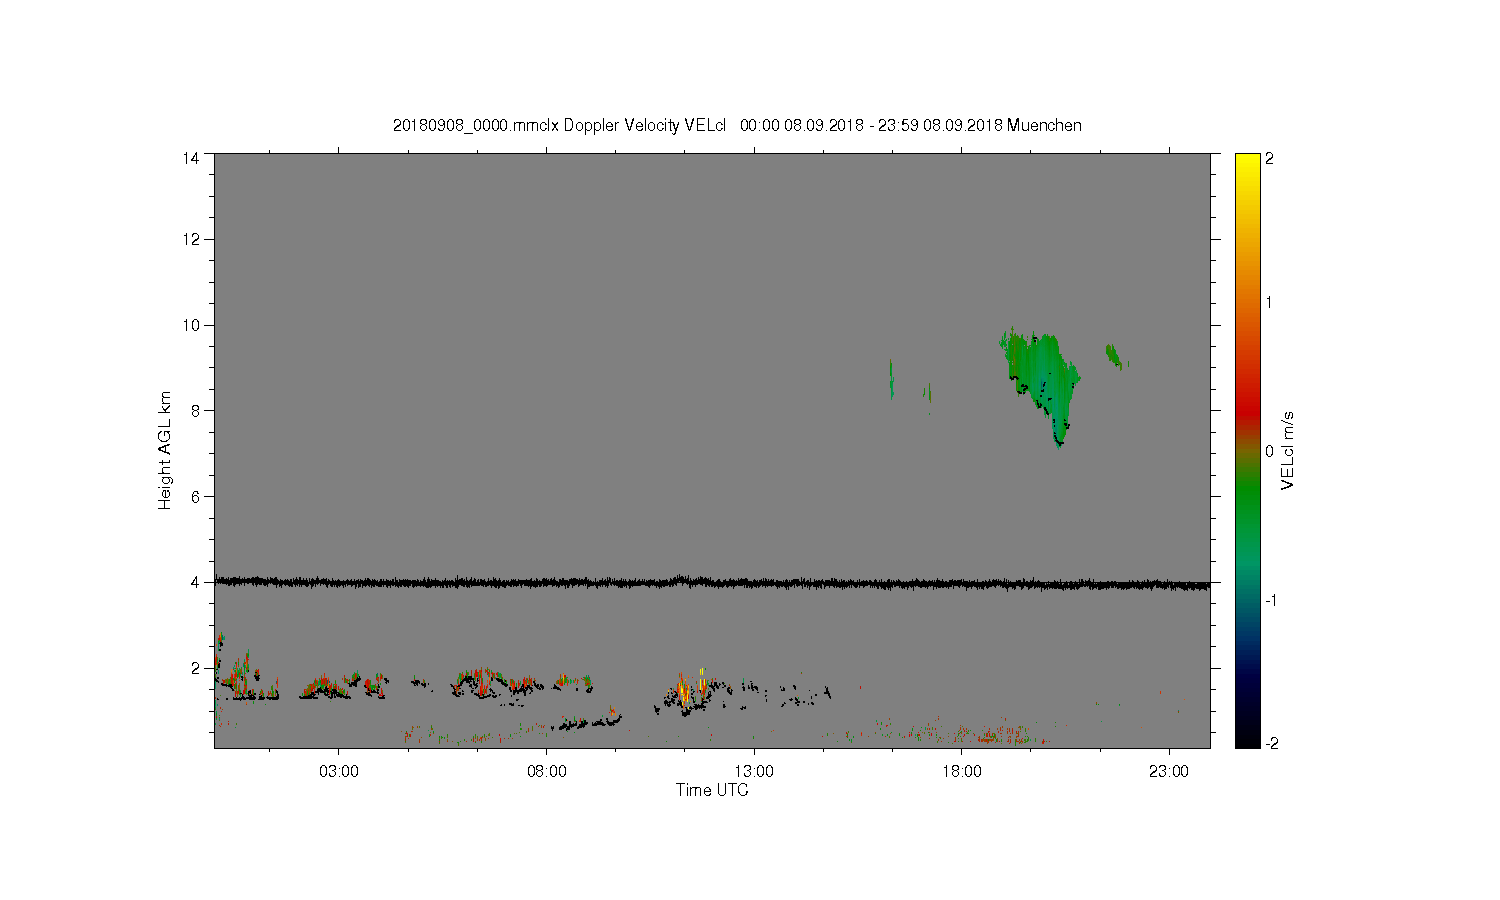1500x900 pixels.
Task: Click the black horizontal line at 4 km
Action: (712, 582)
